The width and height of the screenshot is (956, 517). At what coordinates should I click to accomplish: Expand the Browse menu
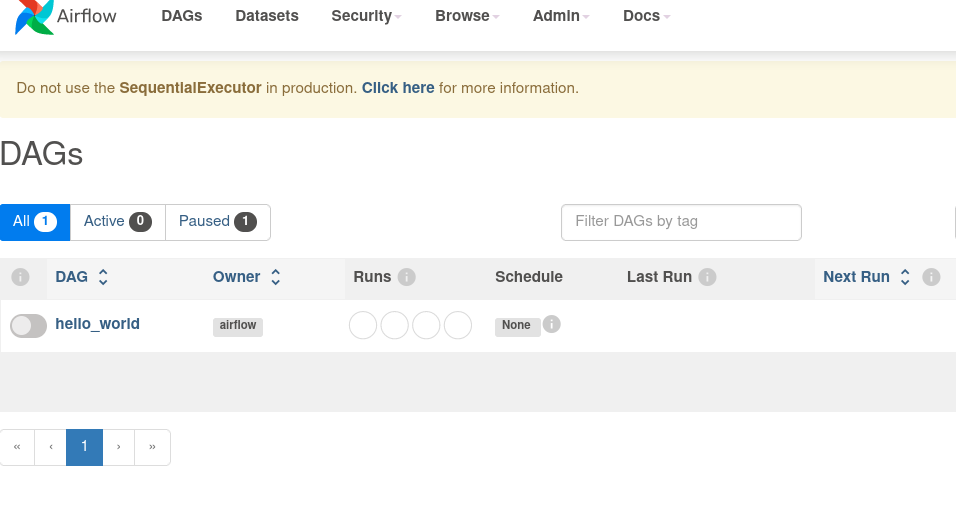[467, 16]
